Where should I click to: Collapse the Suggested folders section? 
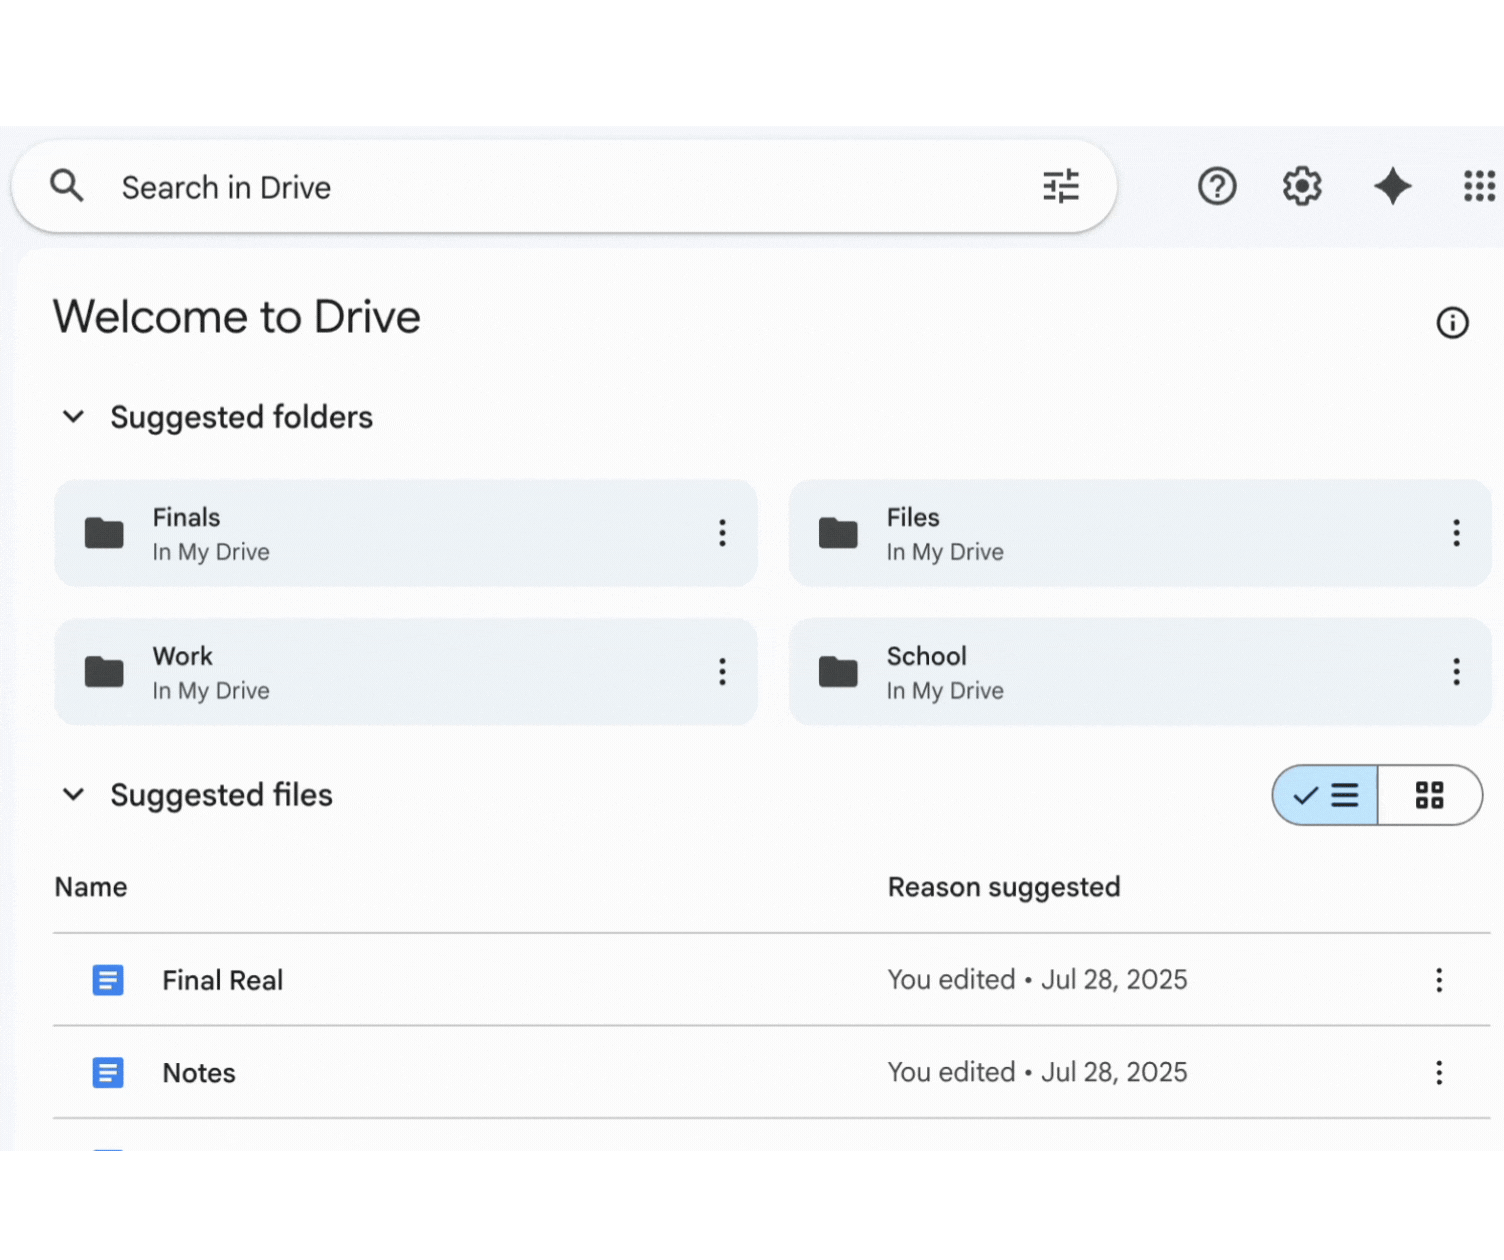tap(73, 416)
